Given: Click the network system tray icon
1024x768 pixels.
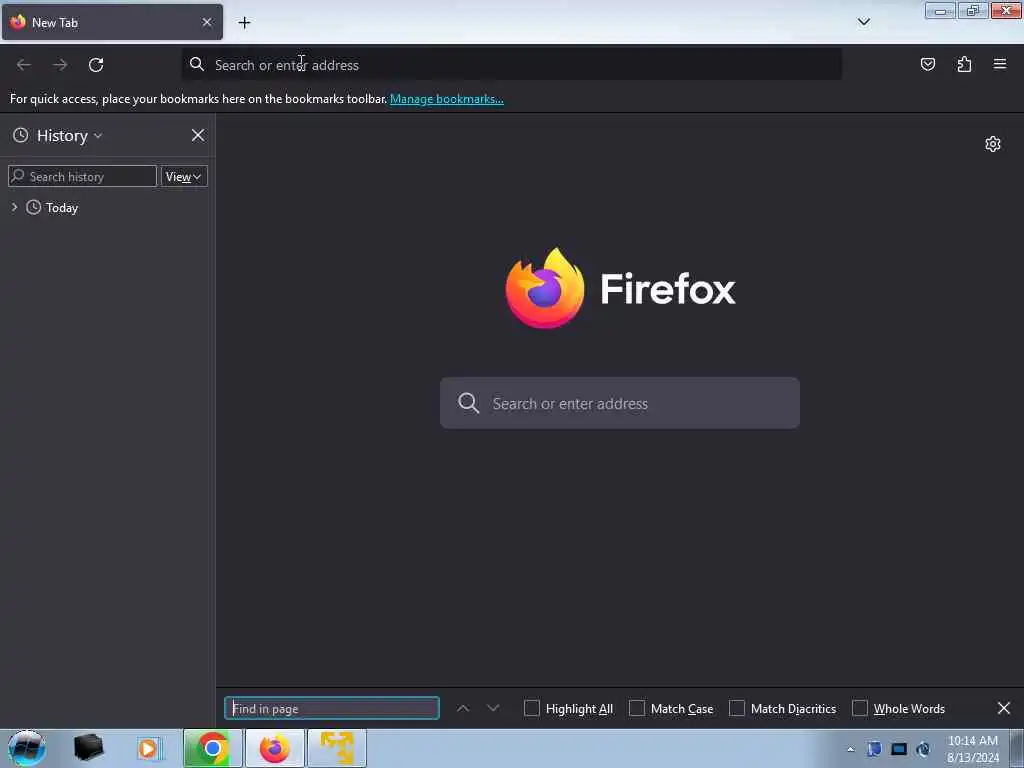Looking at the screenshot, I should (923, 749).
